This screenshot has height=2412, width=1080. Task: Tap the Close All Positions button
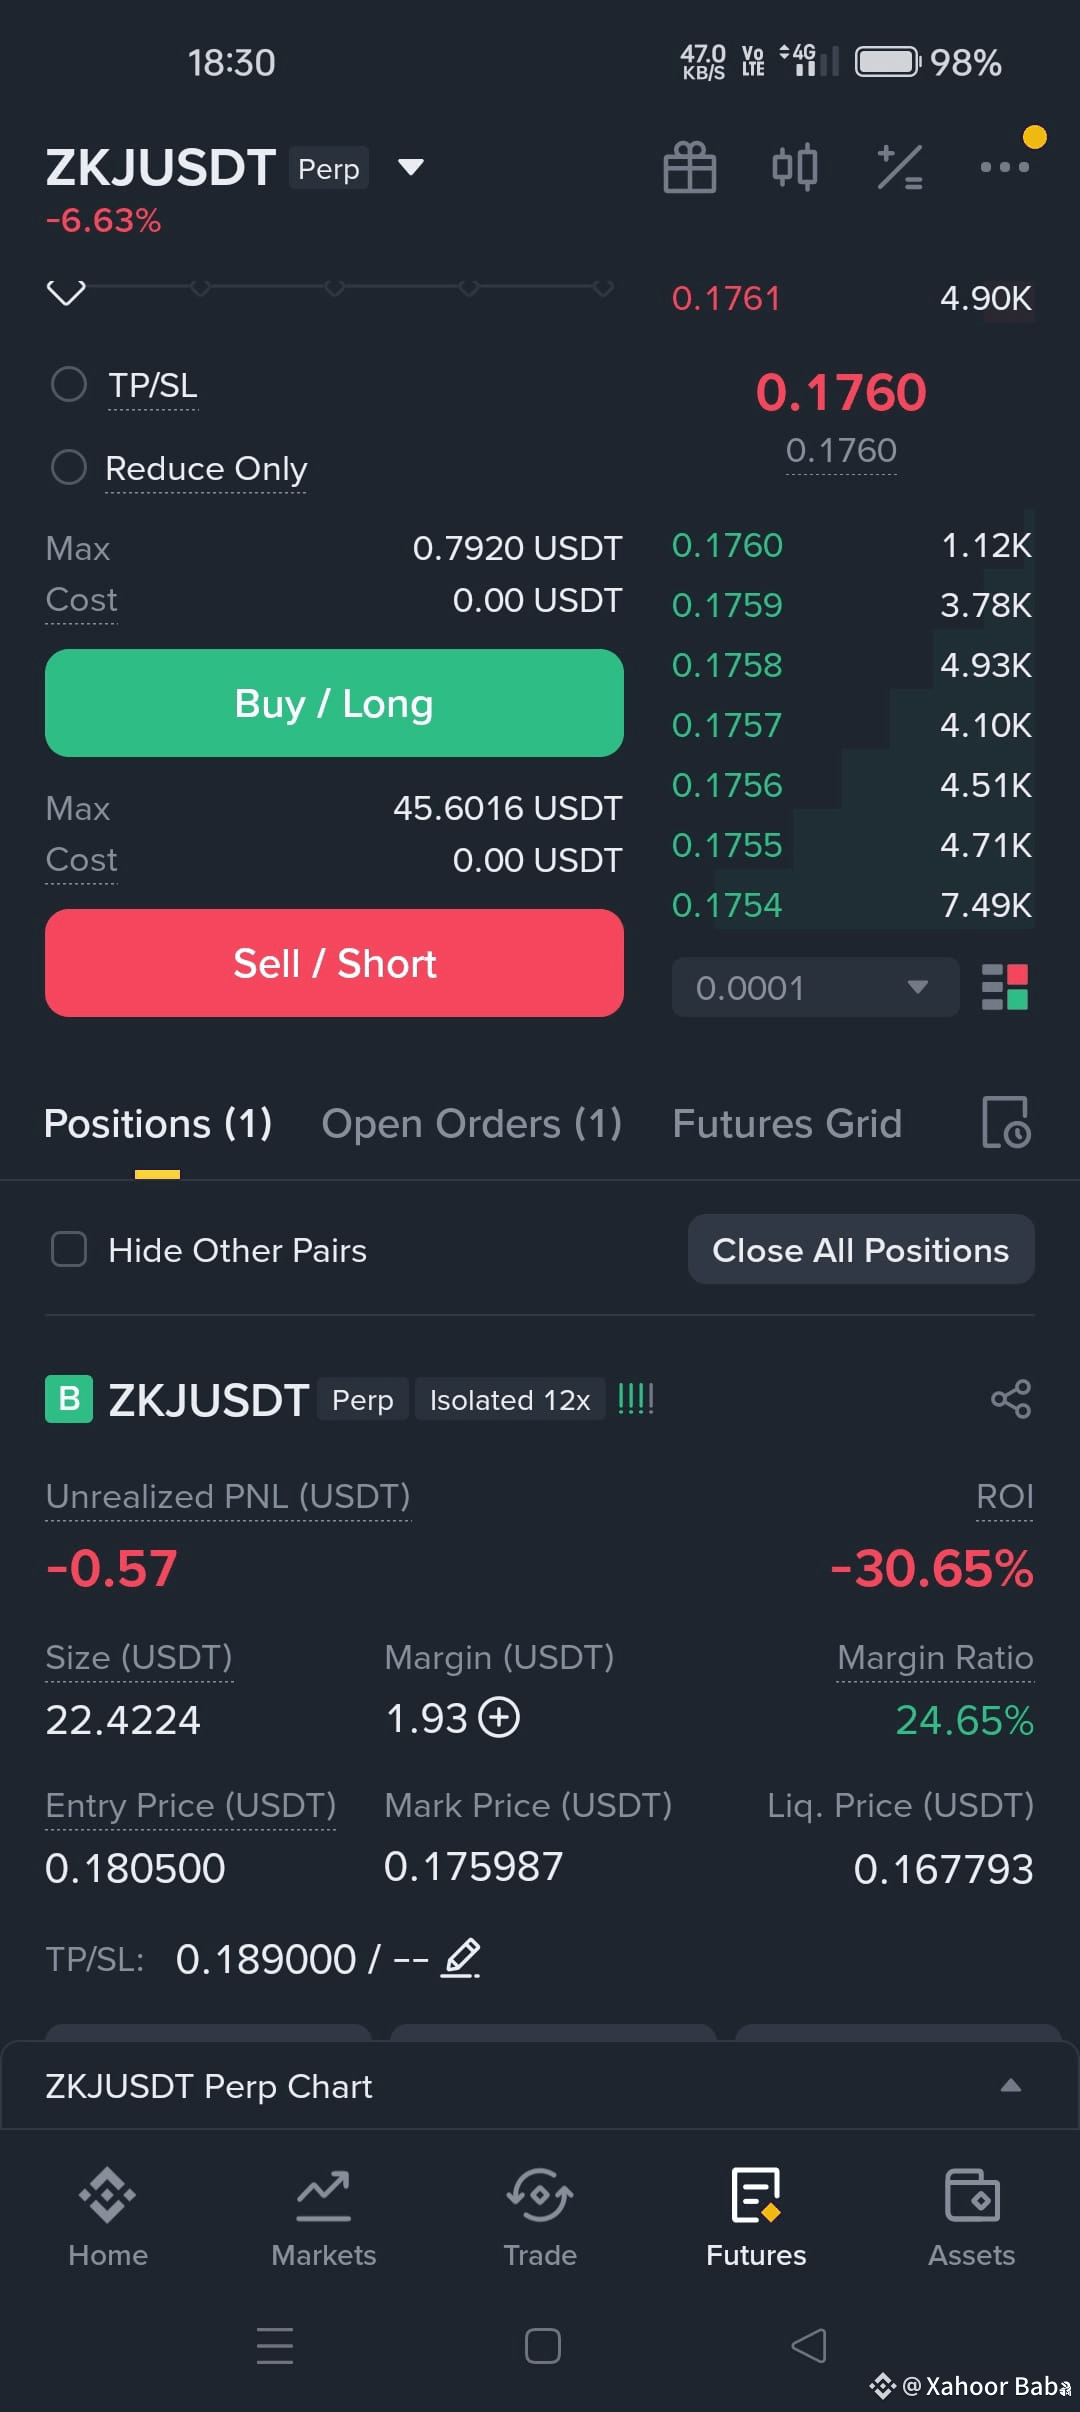861,1250
